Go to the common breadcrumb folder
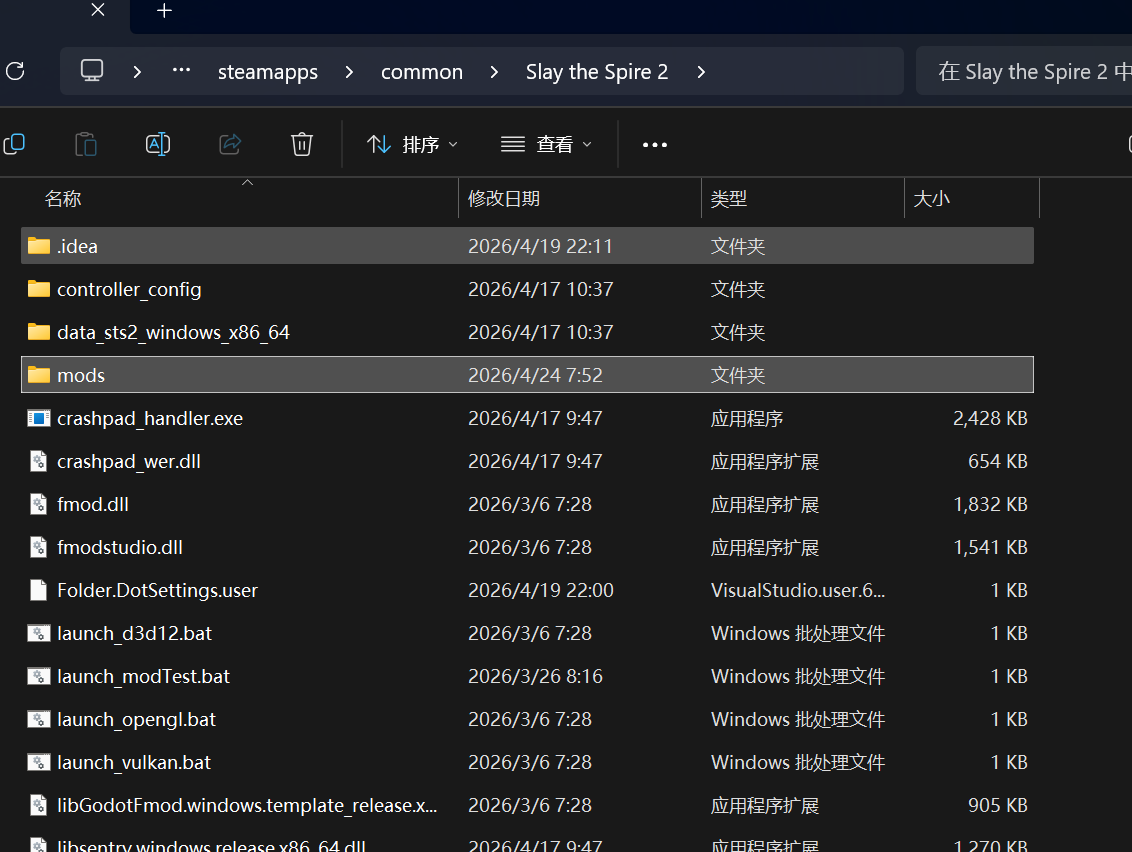This screenshot has width=1132, height=852. pos(422,71)
